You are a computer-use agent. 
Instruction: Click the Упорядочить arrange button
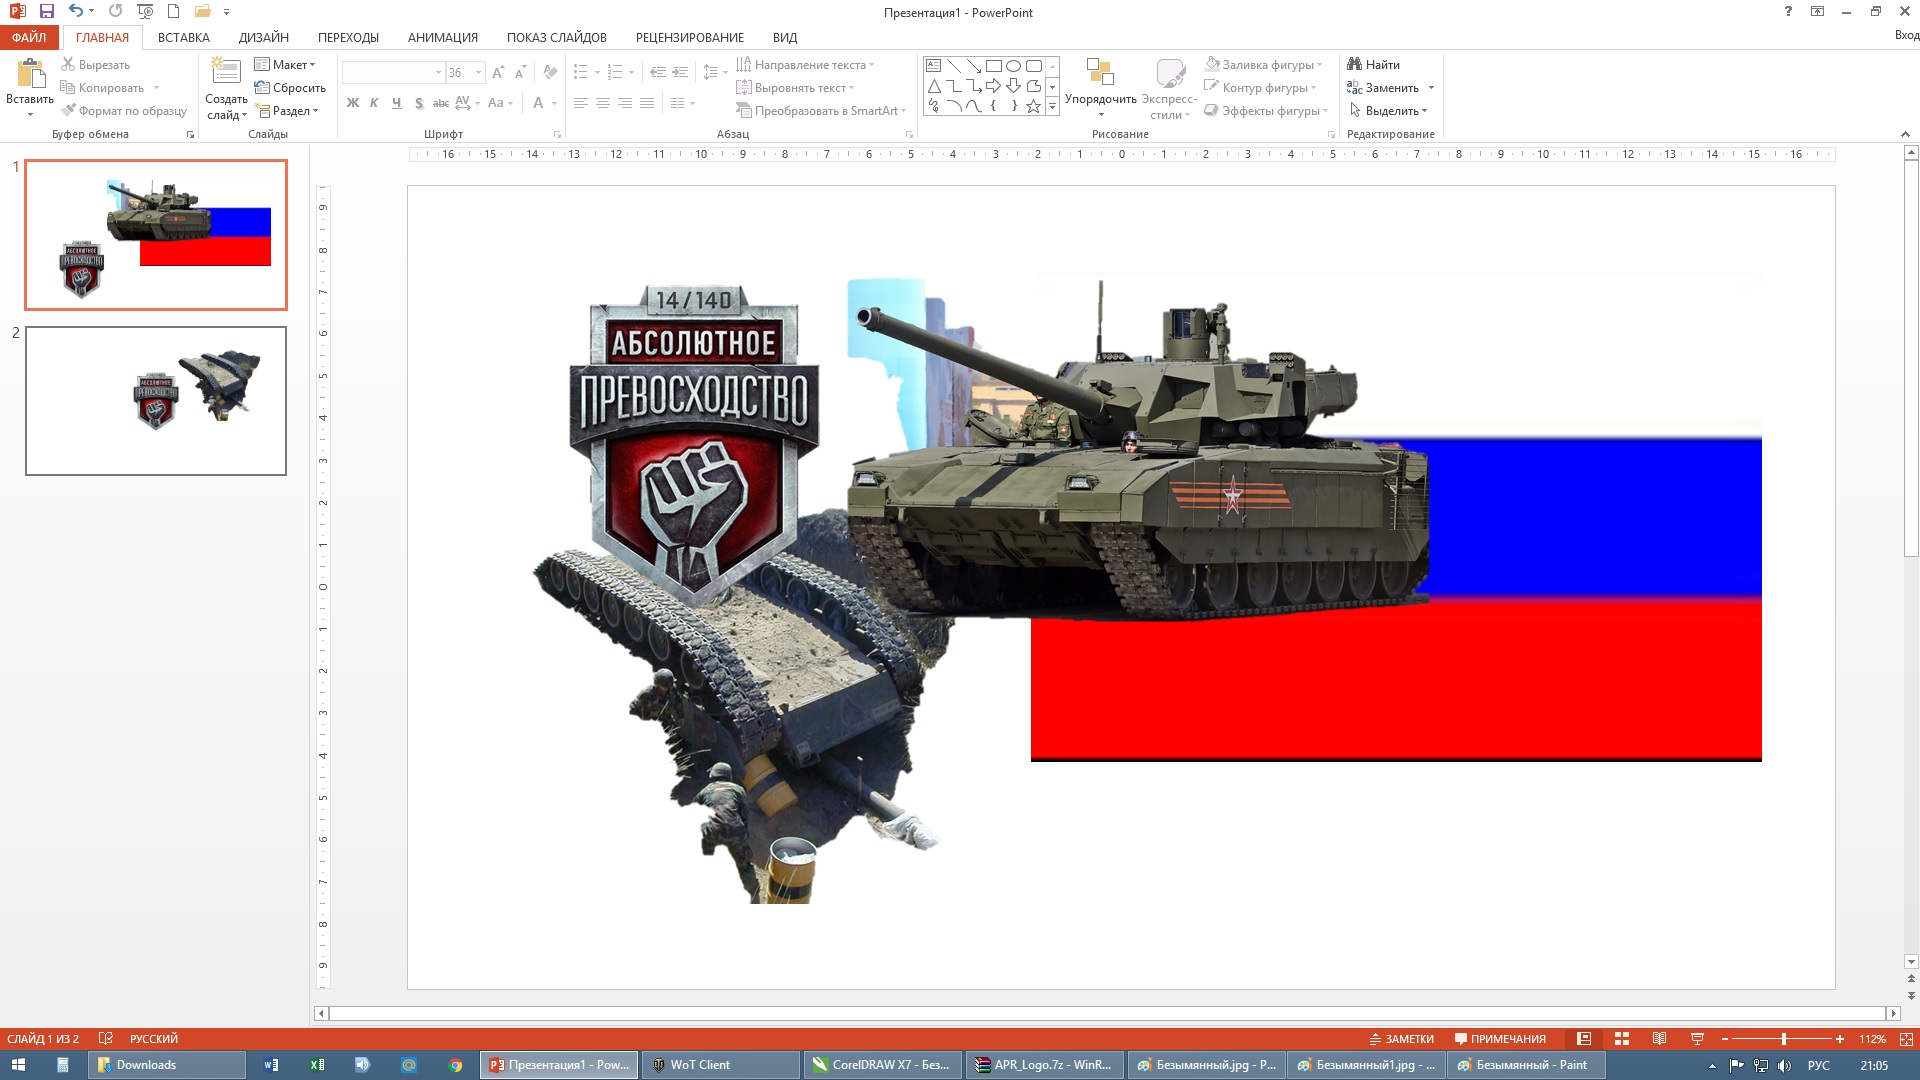point(1100,86)
